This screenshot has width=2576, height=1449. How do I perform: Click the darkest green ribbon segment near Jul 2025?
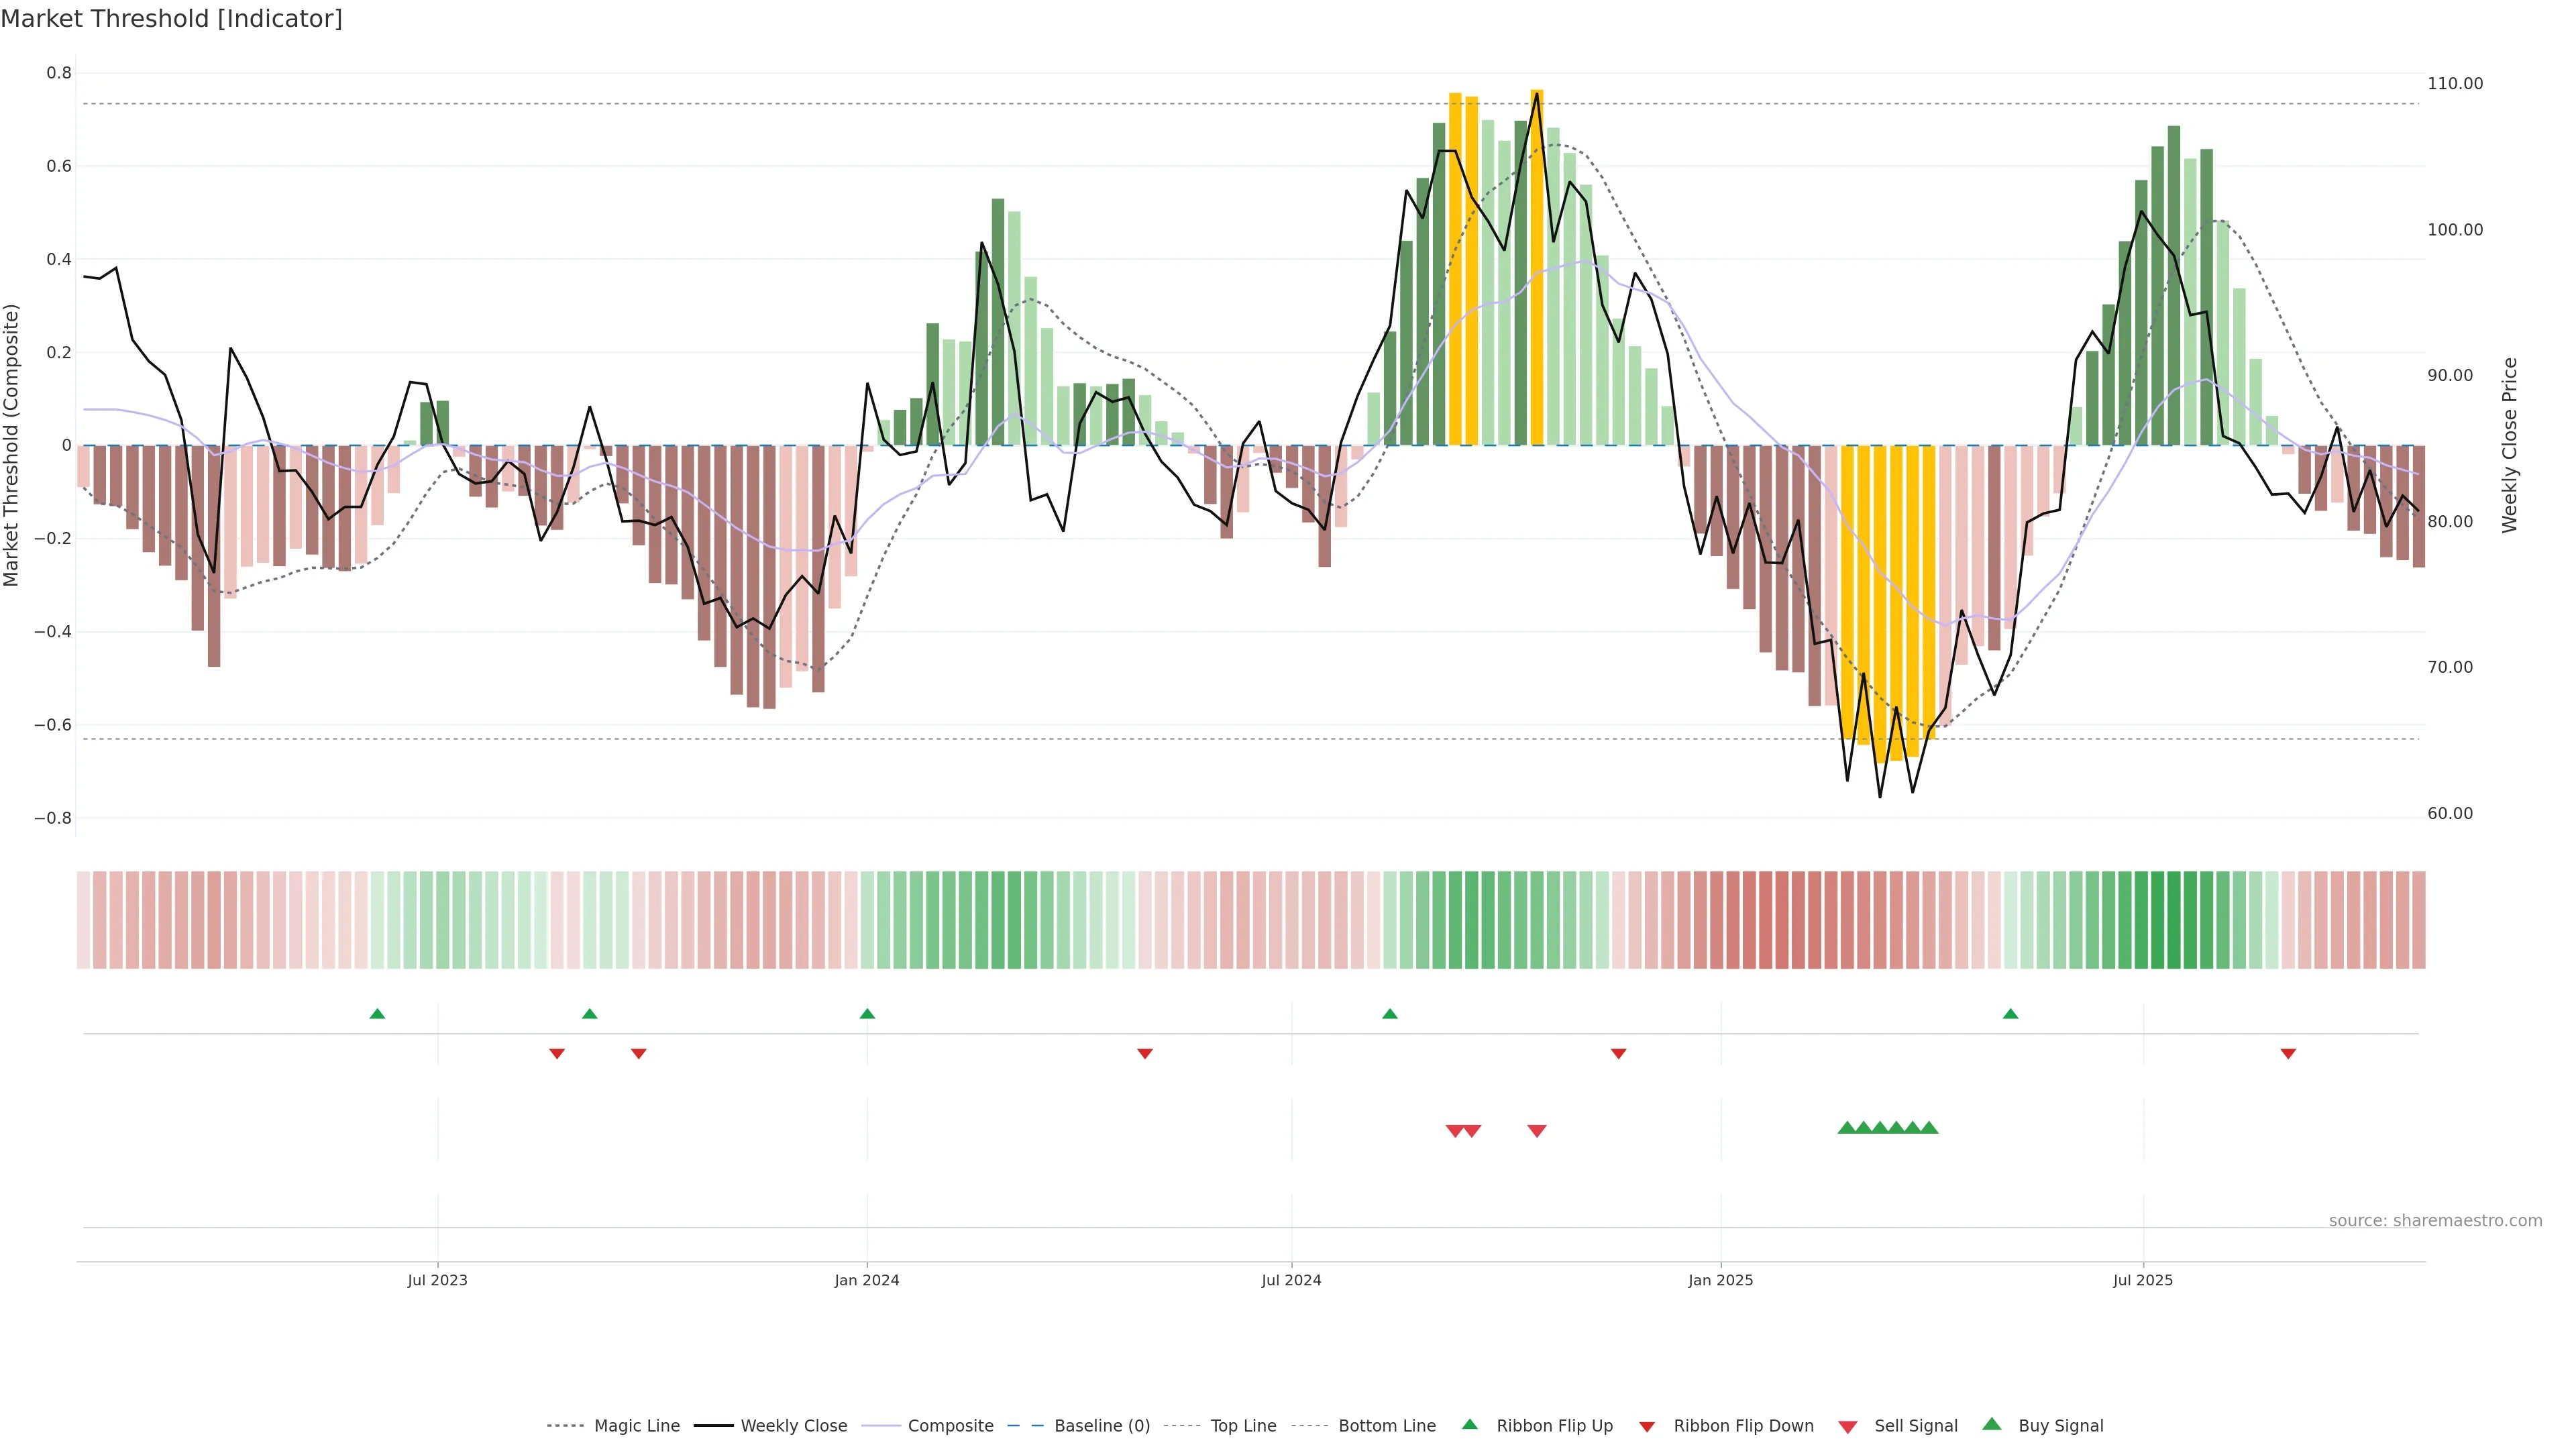[2173, 919]
